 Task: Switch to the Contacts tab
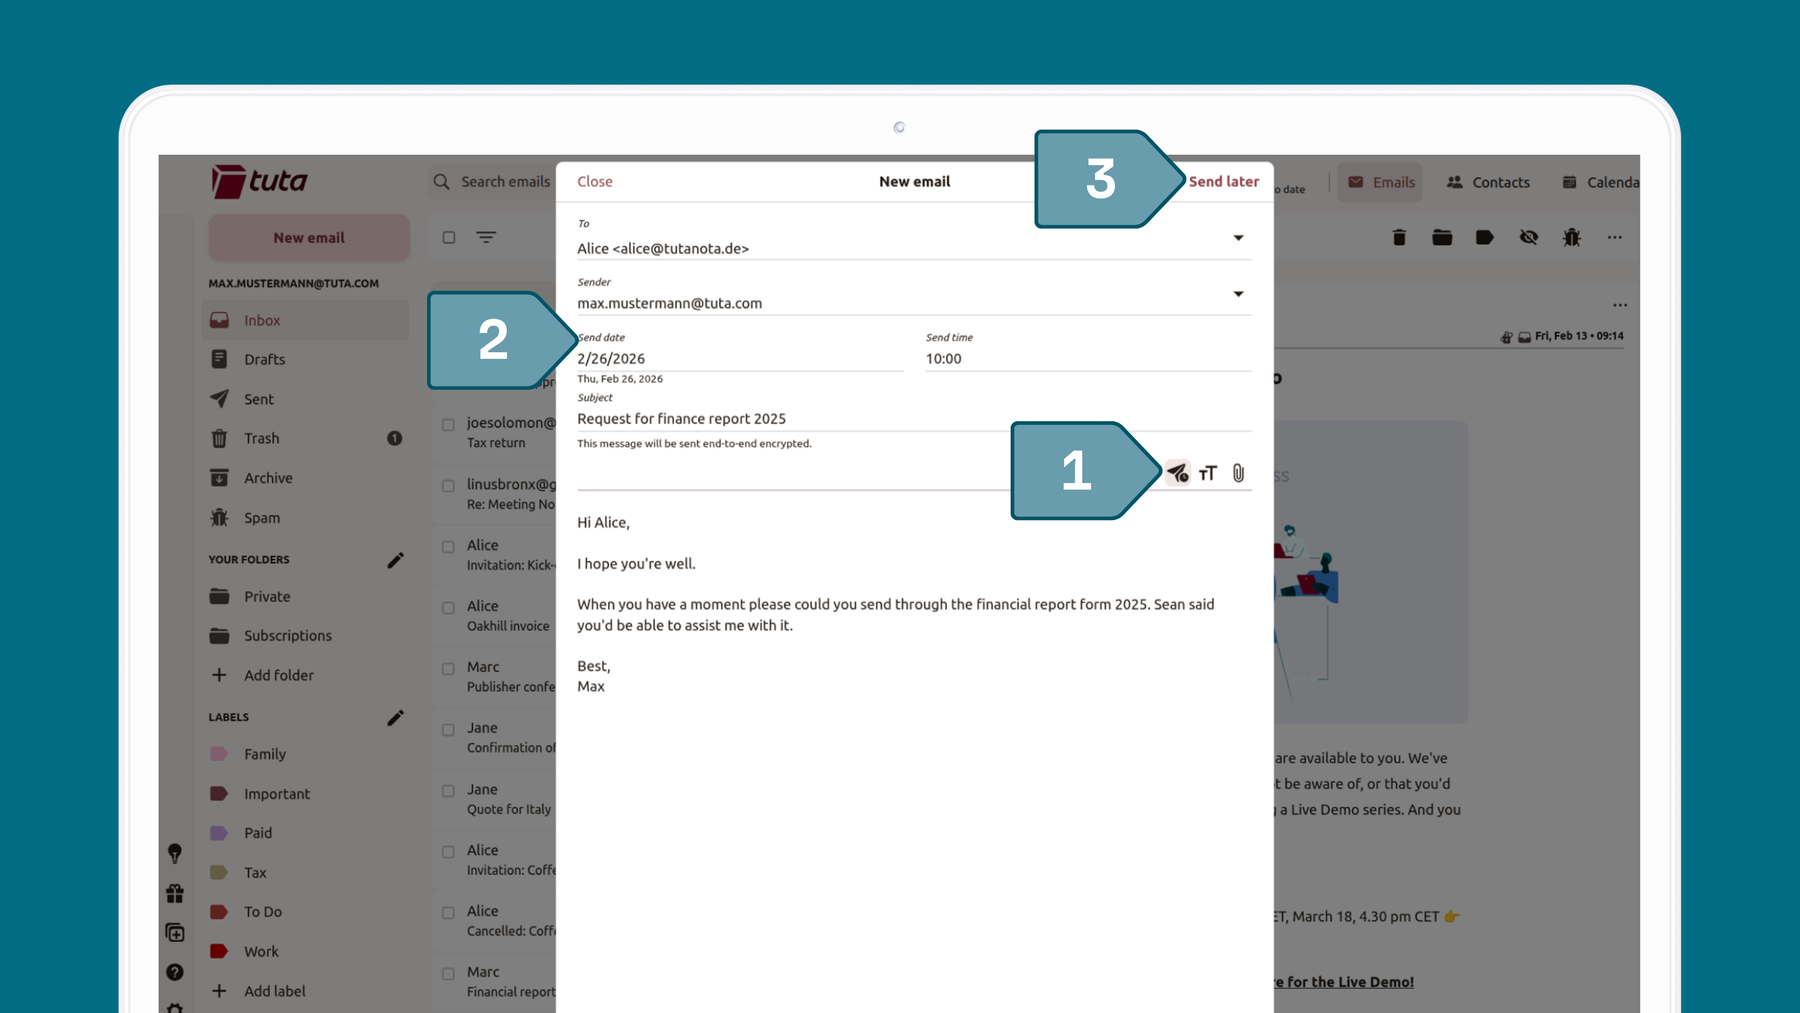pos(1488,182)
